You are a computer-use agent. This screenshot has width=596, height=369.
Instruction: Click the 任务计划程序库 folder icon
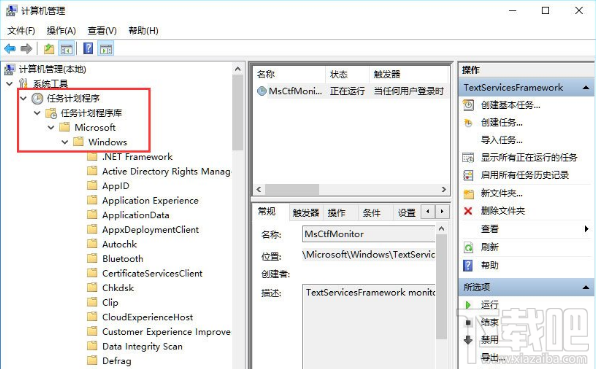[51, 113]
